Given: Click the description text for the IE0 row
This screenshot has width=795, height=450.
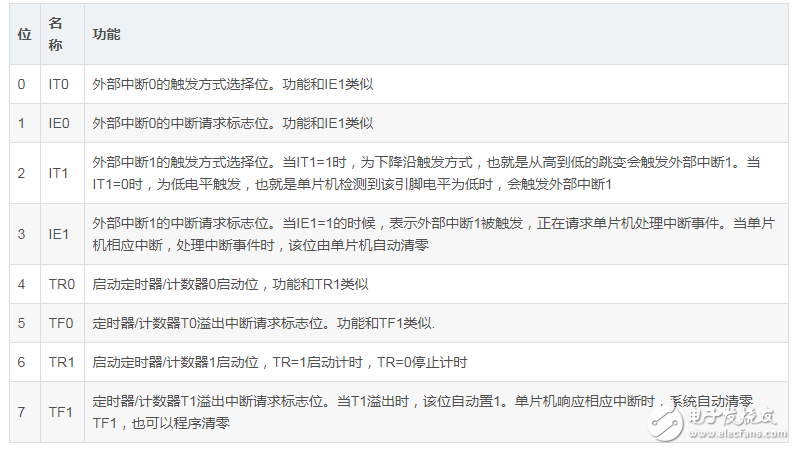Looking at the screenshot, I should click(233, 123).
